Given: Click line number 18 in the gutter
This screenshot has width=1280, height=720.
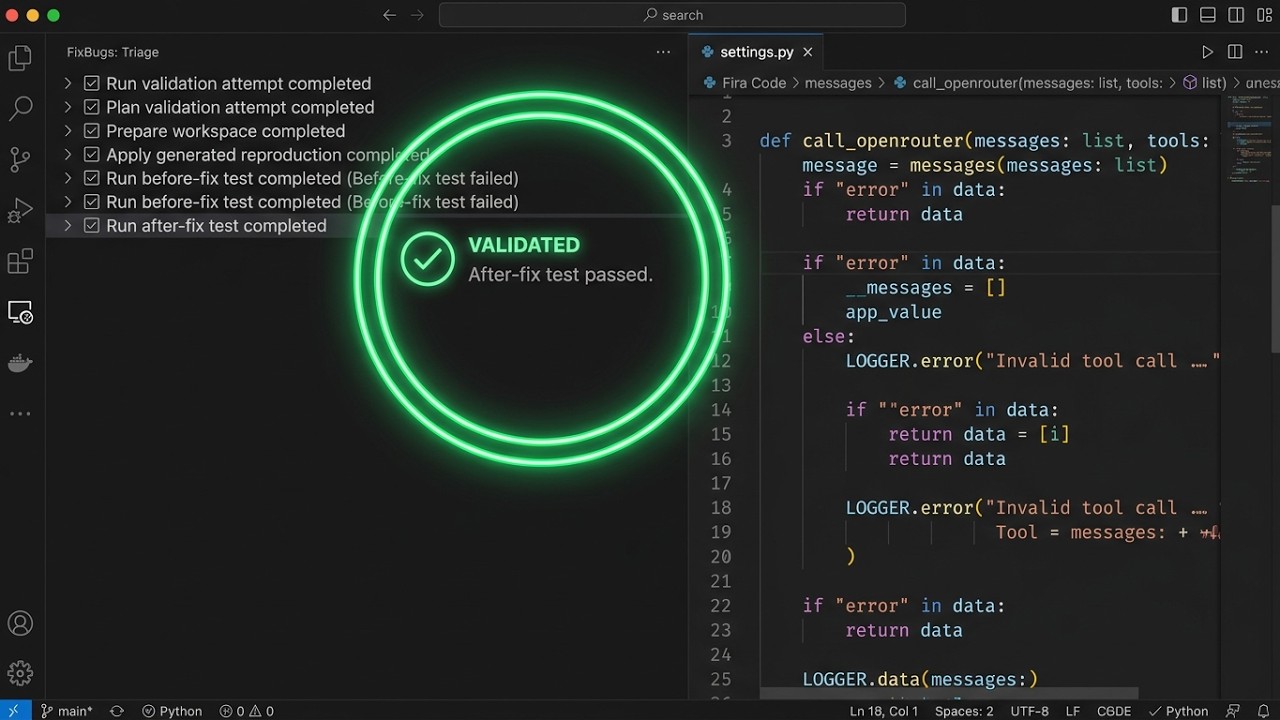Looking at the screenshot, I should pyautogui.click(x=721, y=508).
